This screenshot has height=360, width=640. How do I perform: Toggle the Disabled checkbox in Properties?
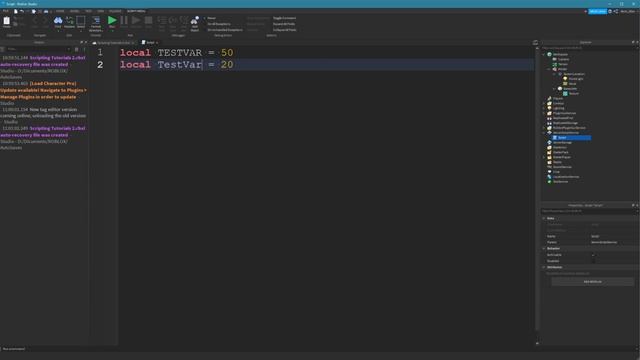coord(593,261)
